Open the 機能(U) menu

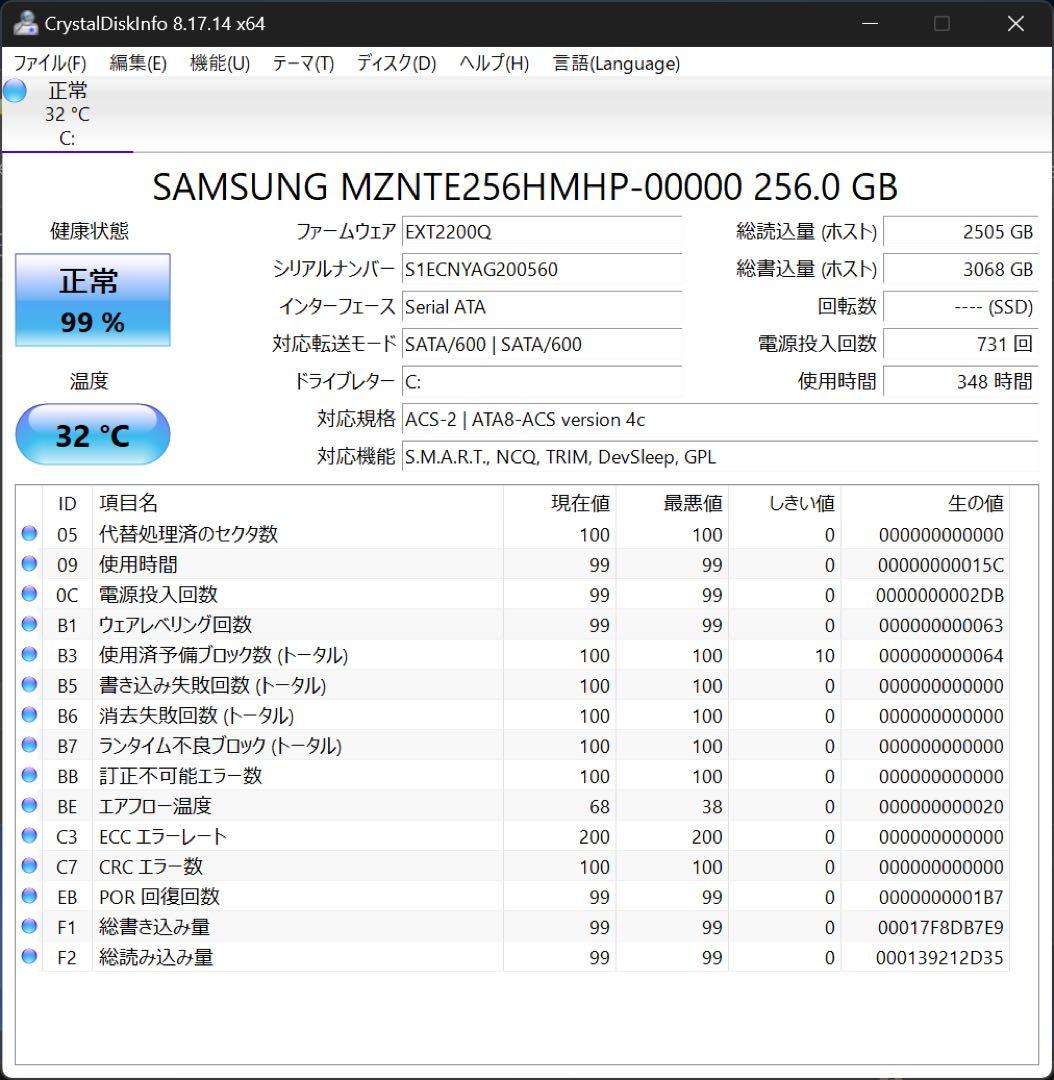tap(218, 63)
